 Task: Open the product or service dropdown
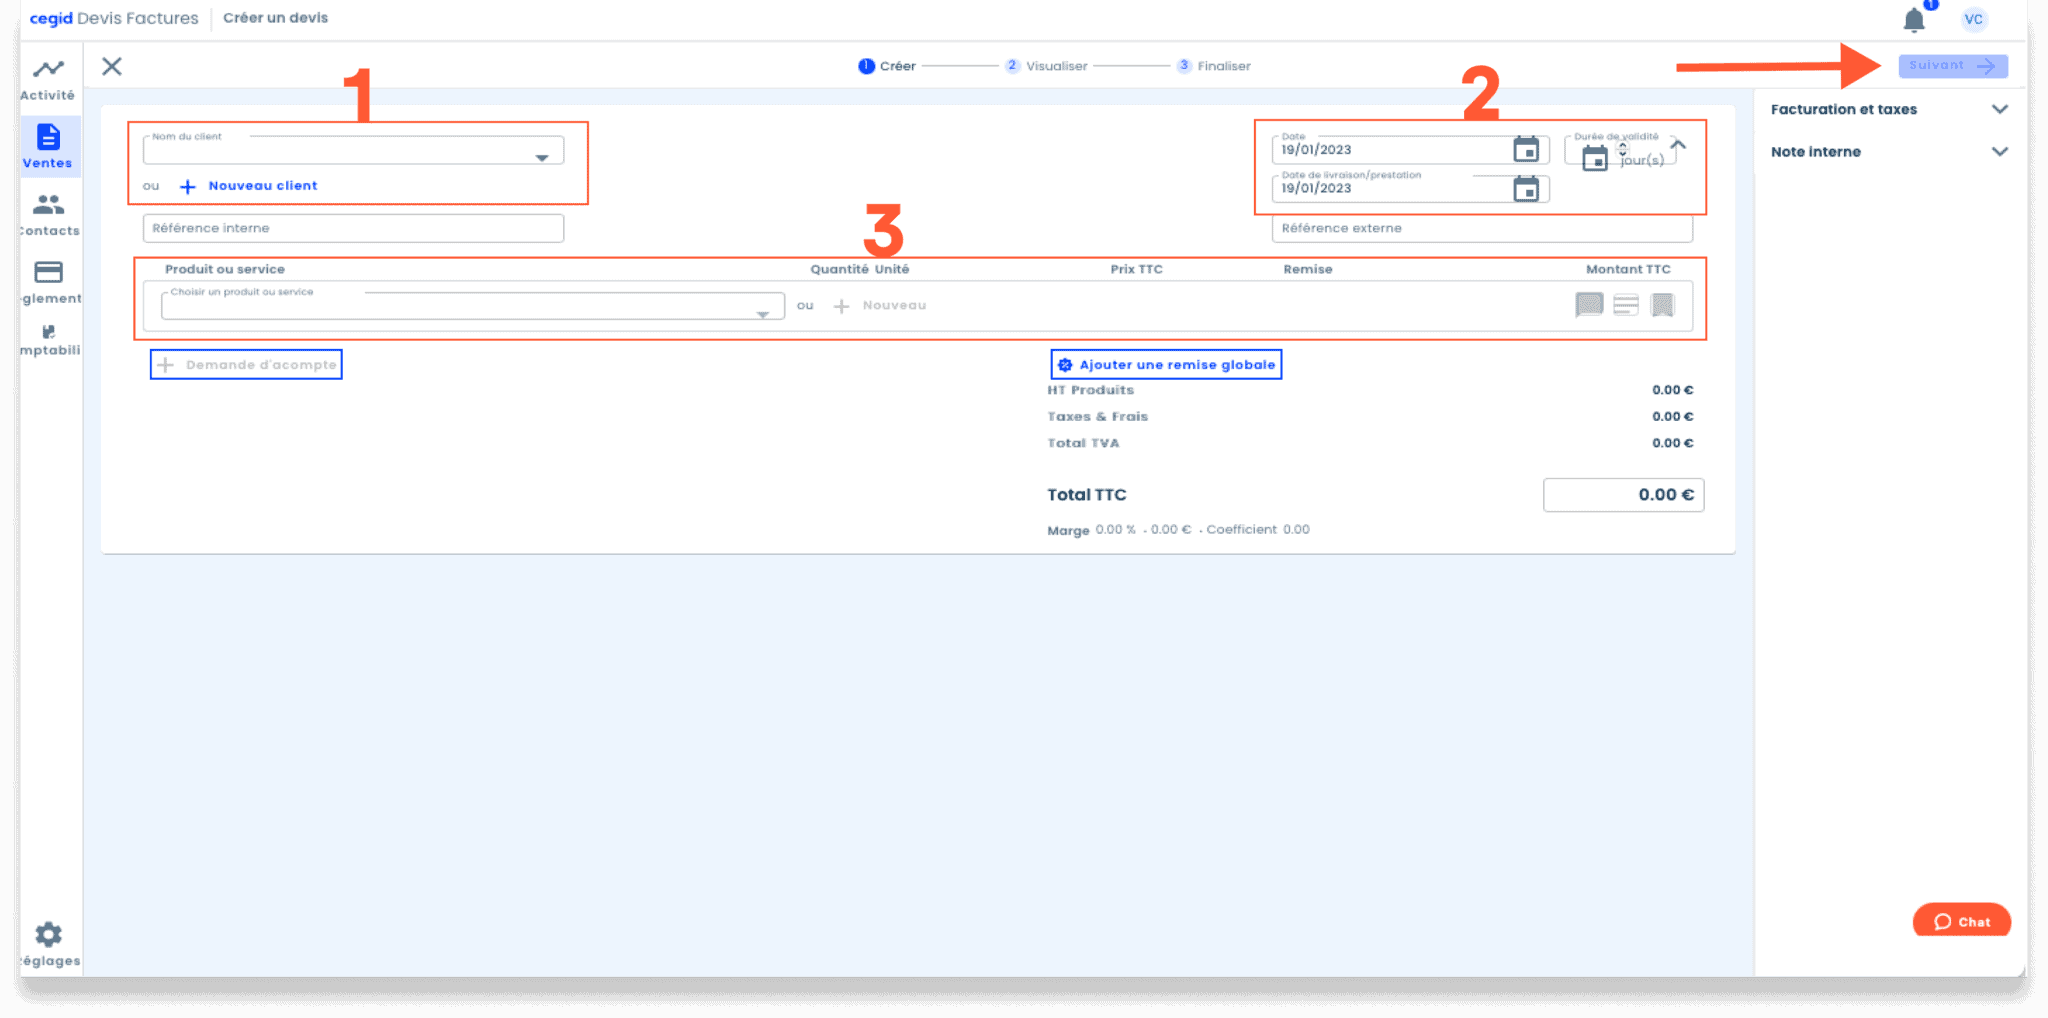762,313
